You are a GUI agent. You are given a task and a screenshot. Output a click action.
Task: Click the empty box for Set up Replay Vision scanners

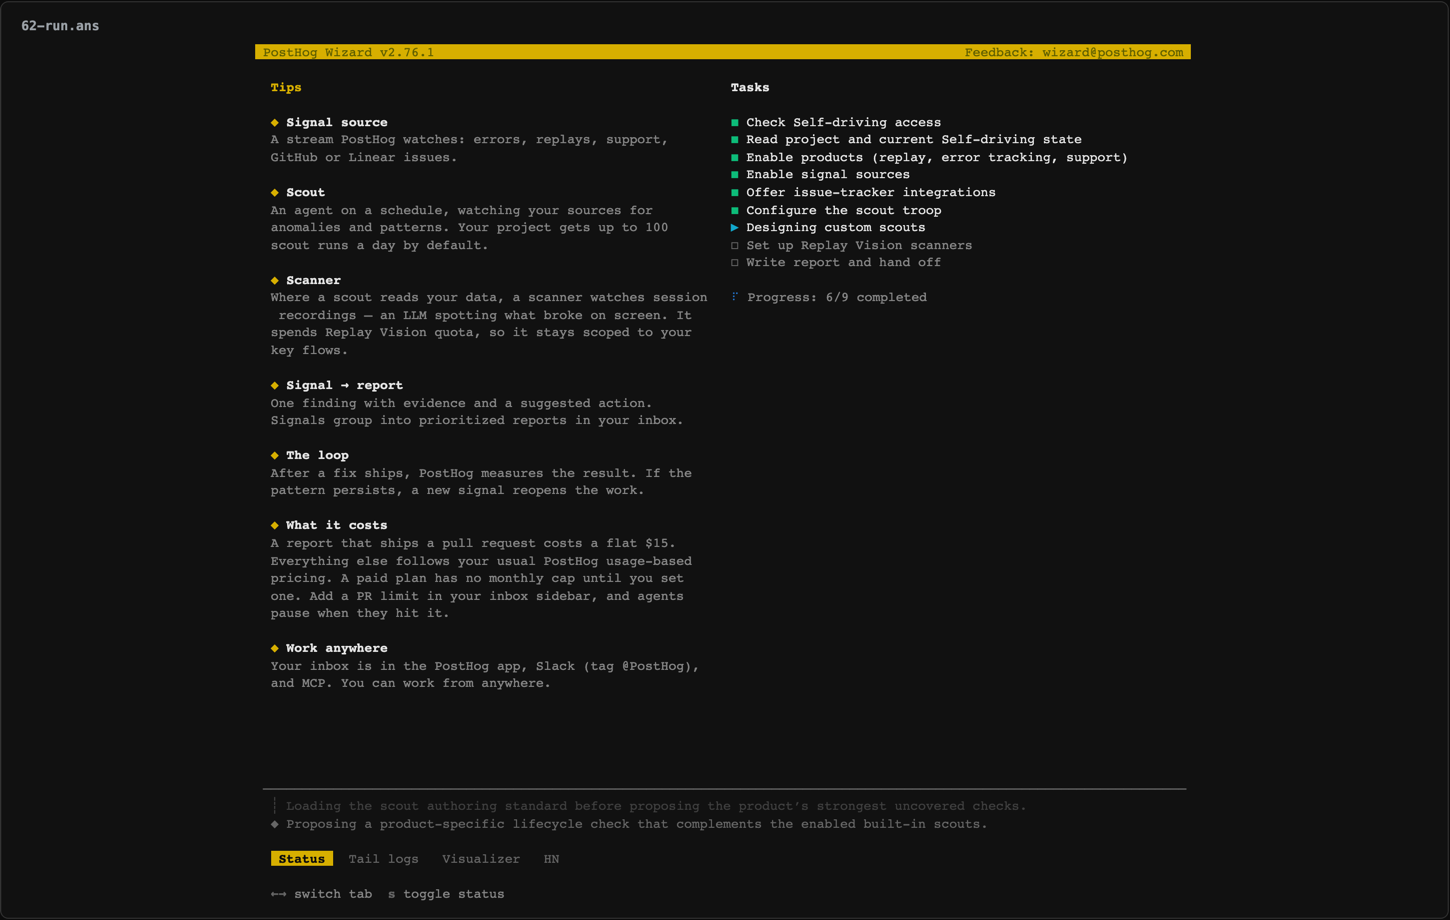(x=735, y=246)
